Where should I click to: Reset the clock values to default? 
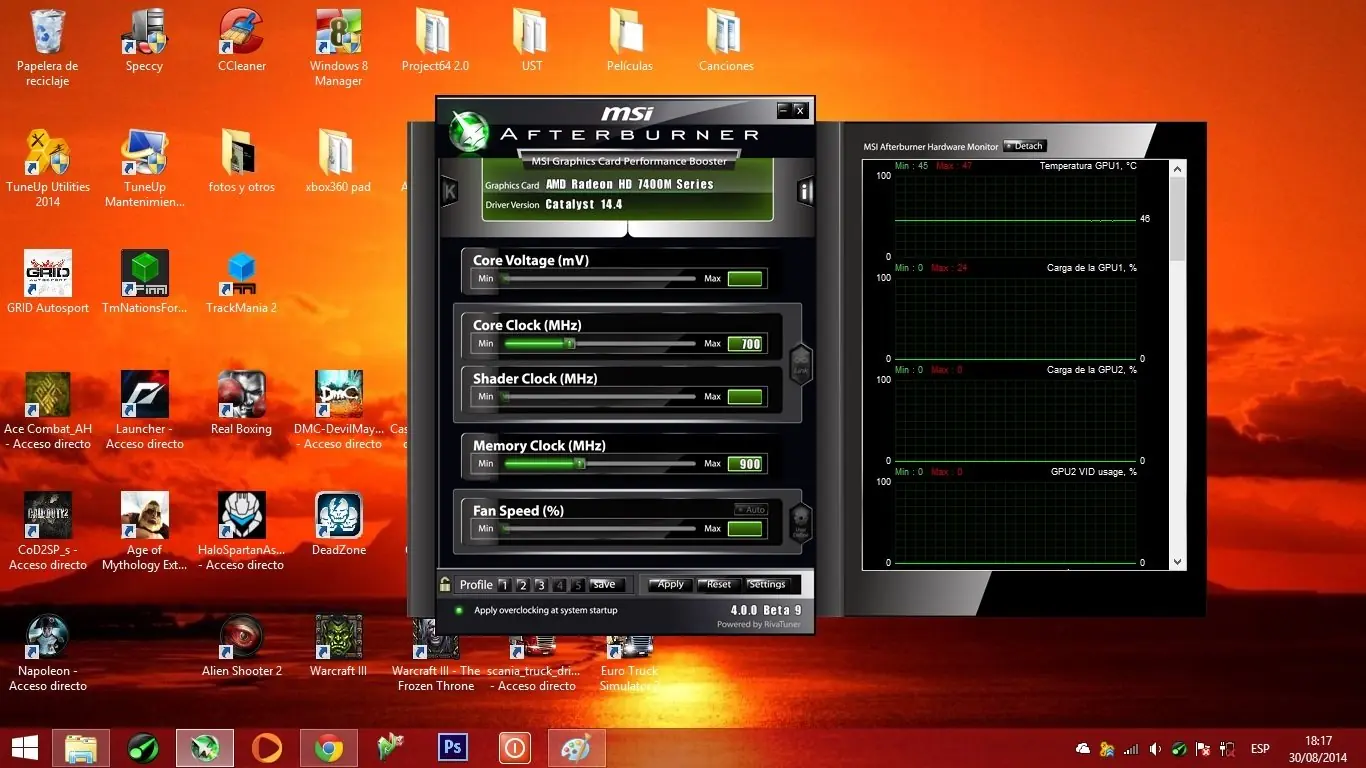pyautogui.click(x=719, y=585)
